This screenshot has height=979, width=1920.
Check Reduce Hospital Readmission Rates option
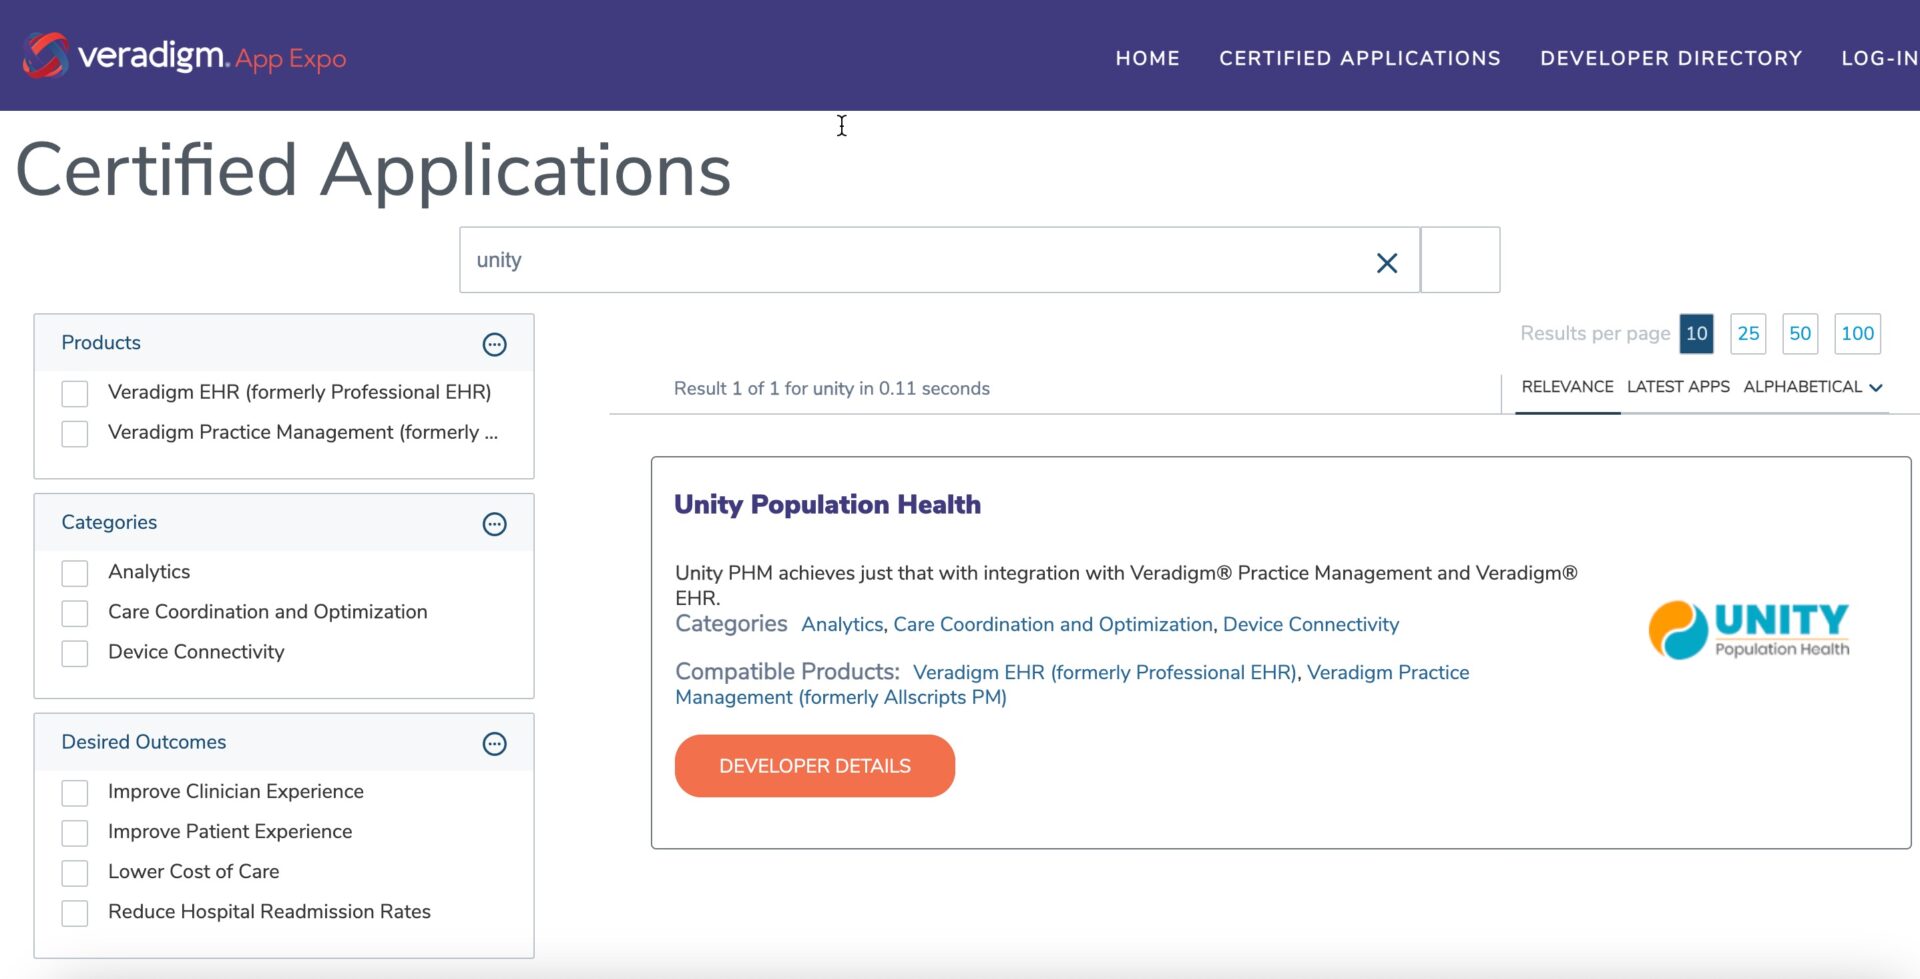pos(75,913)
